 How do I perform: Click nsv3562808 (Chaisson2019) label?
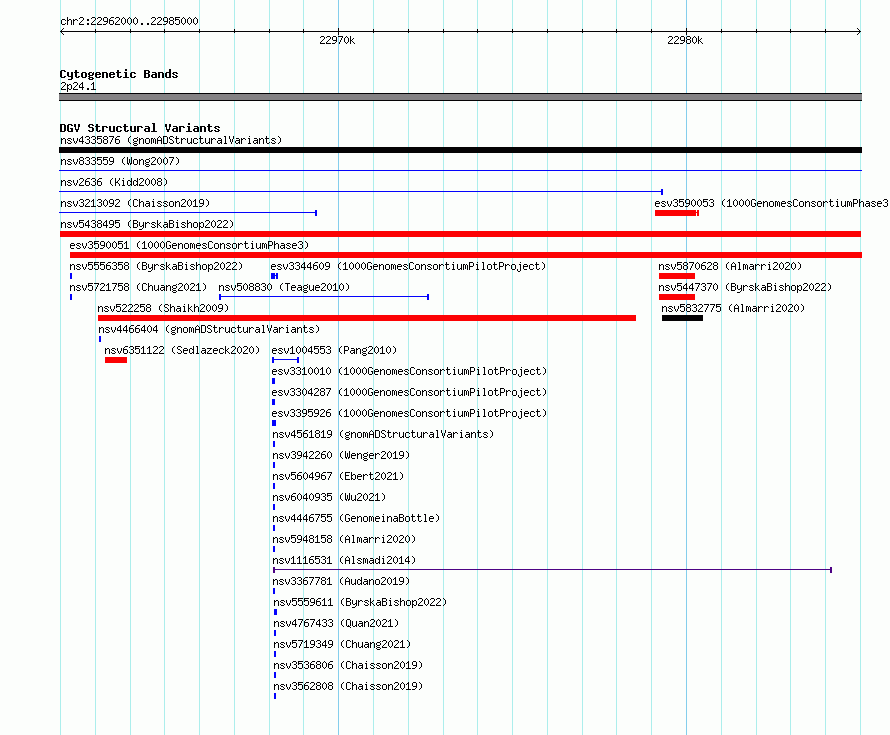coord(349,686)
